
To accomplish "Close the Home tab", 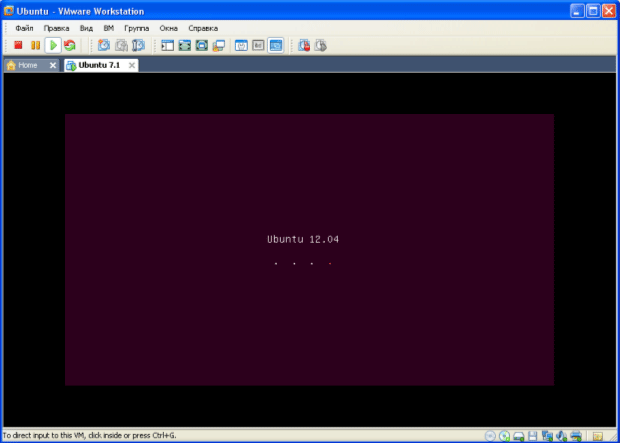I will [x=53, y=66].
